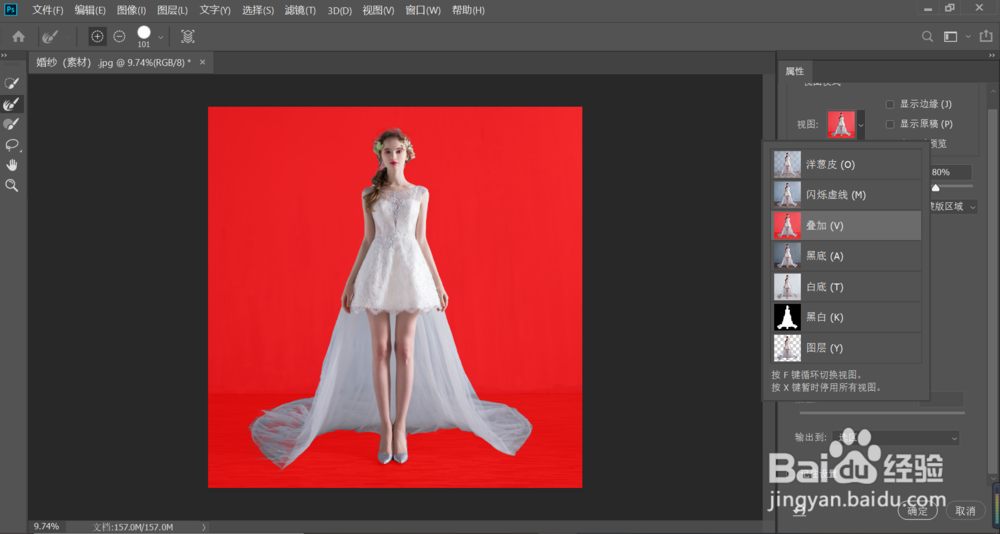1000x534 pixels.
Task: Select the Refine Edge Brush tool
Action: tap(12, 104)
